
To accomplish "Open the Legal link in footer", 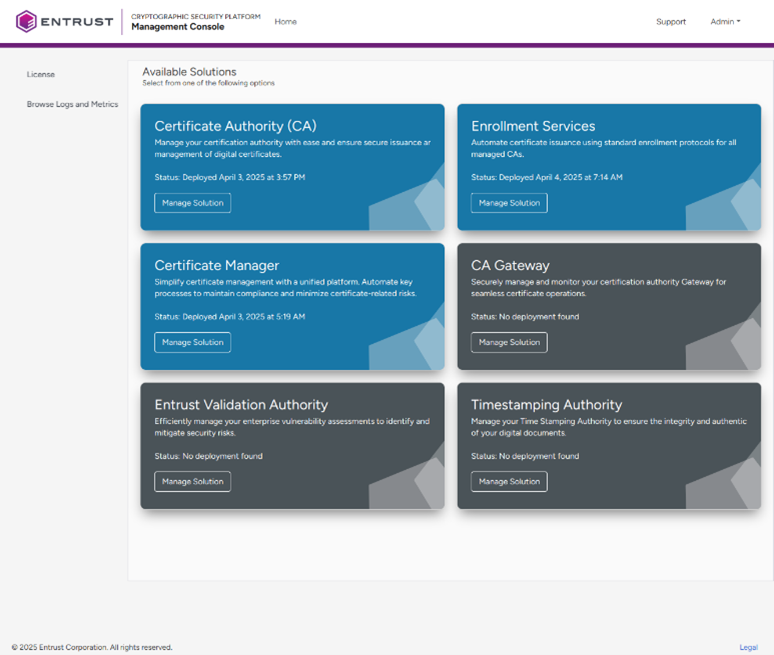I will point(748,647).
